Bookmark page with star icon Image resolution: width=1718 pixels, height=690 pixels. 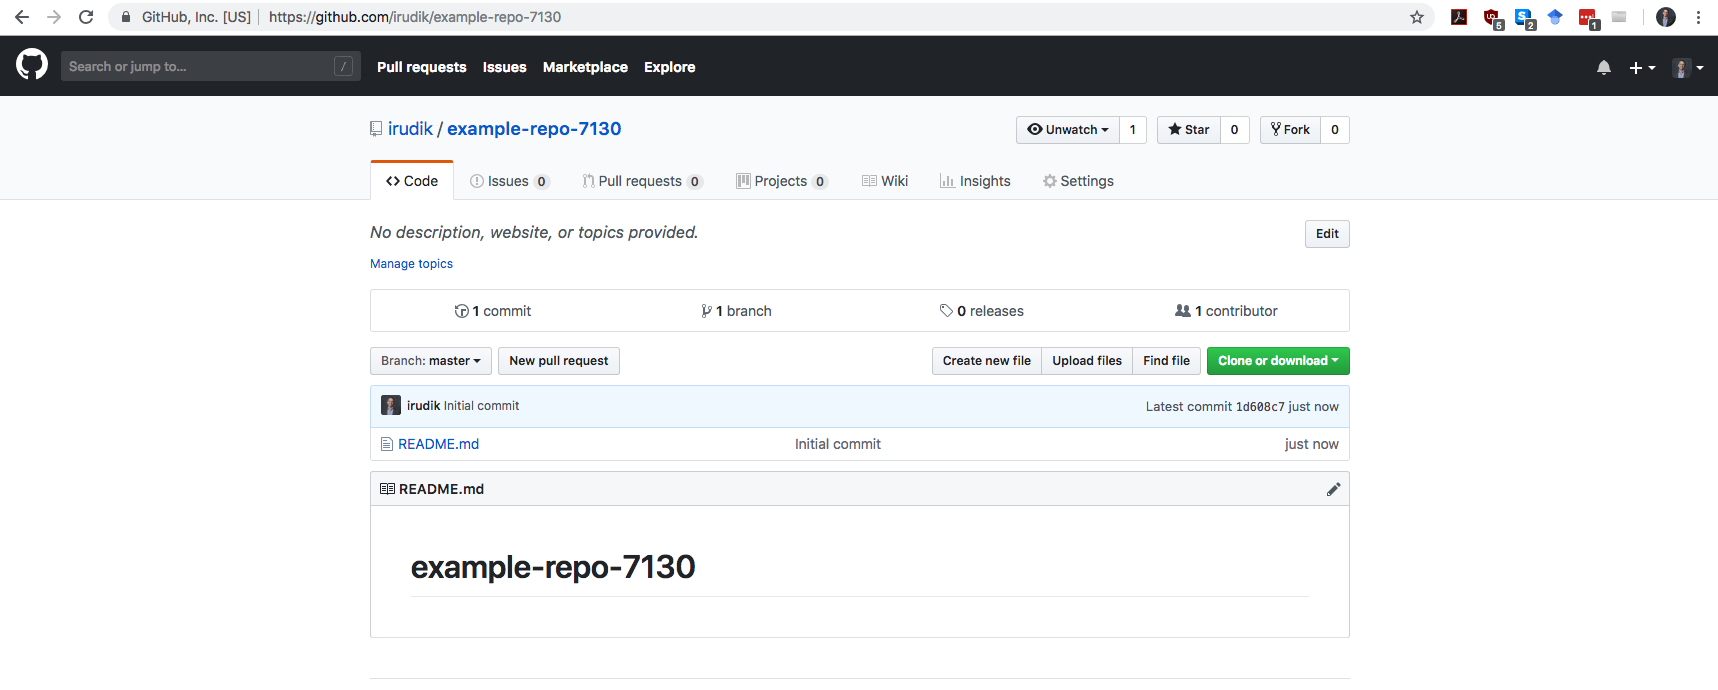point(1416,17)
